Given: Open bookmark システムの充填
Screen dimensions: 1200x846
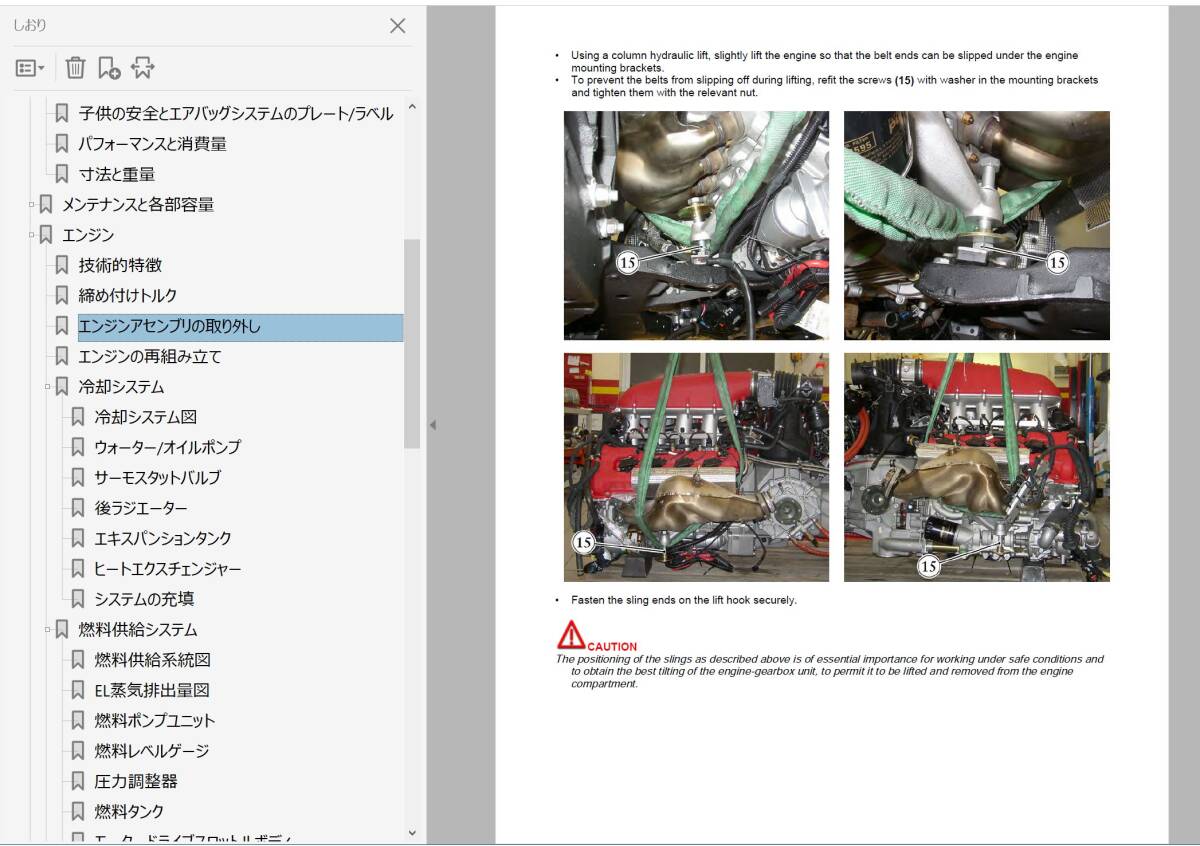Looking at the screenshot, I should pos(144,599).
